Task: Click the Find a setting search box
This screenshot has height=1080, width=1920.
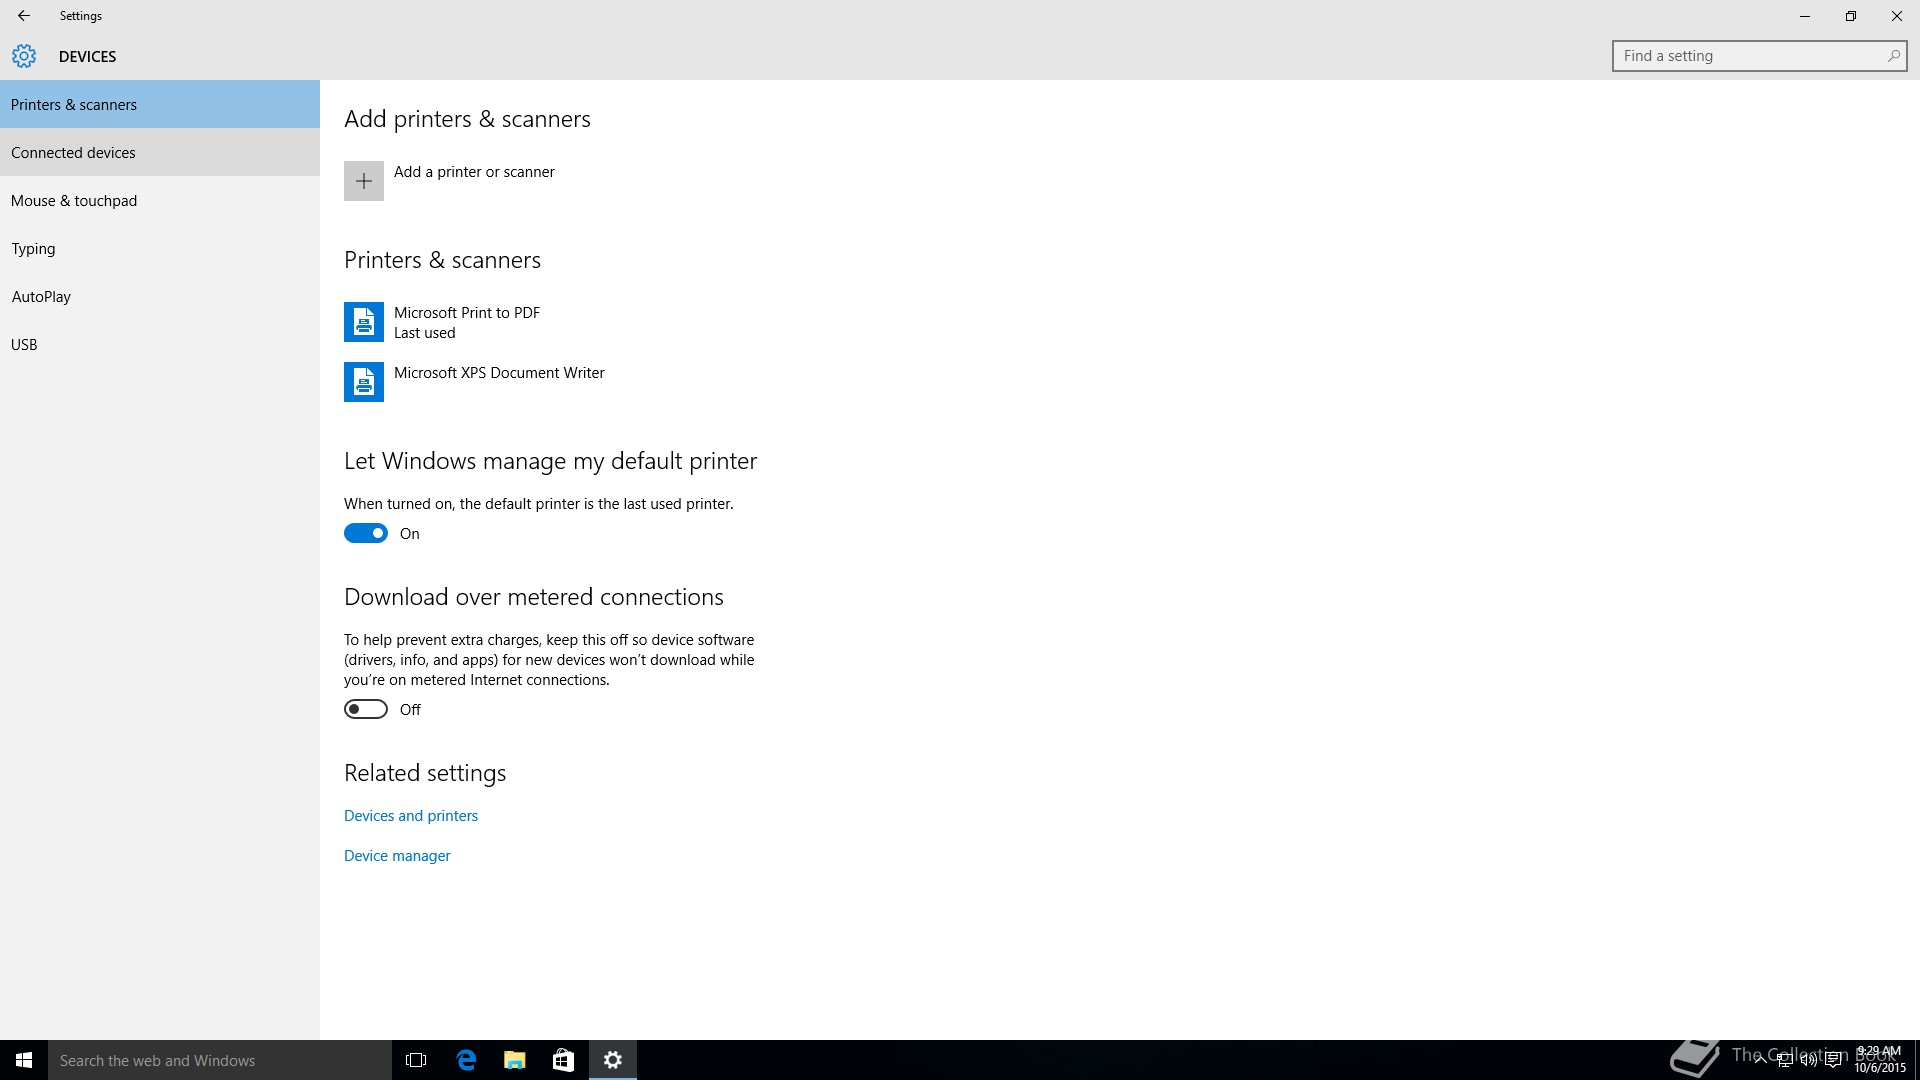Action: 1760,56
